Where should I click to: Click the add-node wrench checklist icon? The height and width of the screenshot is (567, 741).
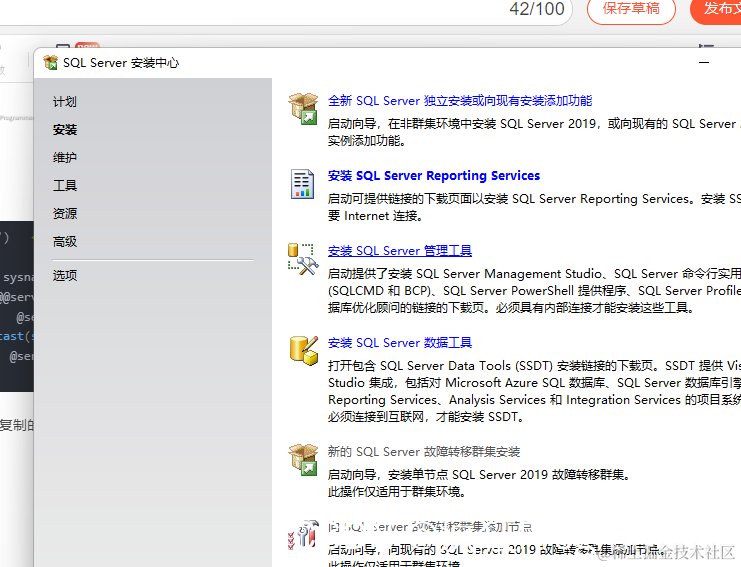(x=303, y=534)
